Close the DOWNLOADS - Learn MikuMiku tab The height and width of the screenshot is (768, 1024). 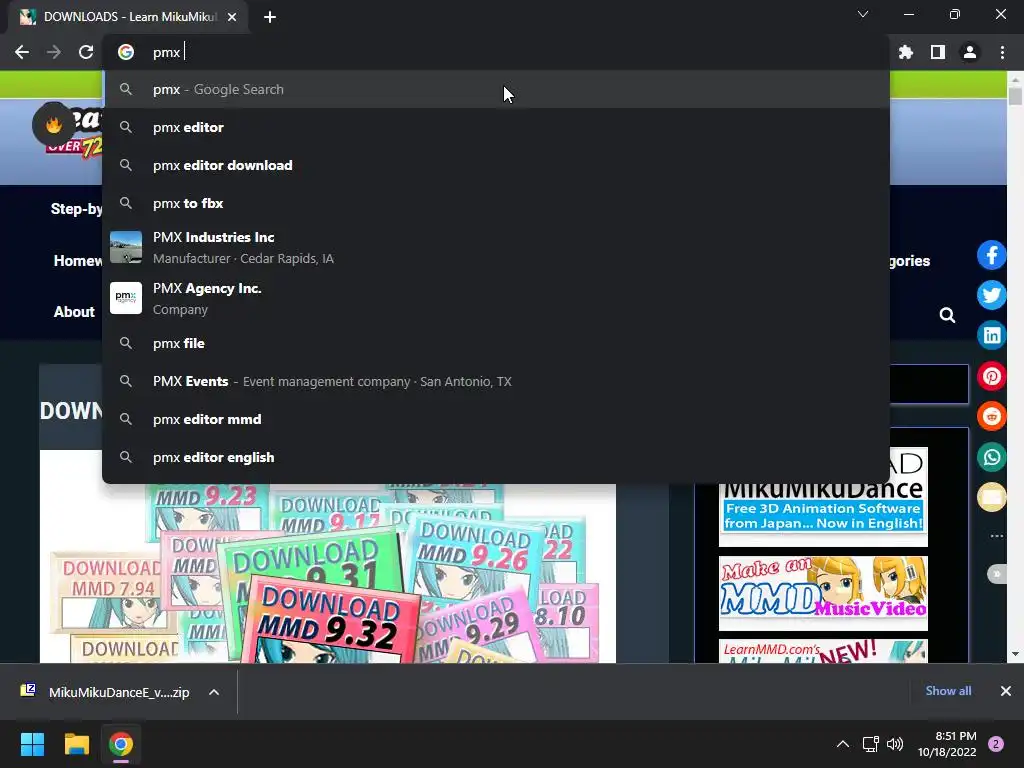232,17
